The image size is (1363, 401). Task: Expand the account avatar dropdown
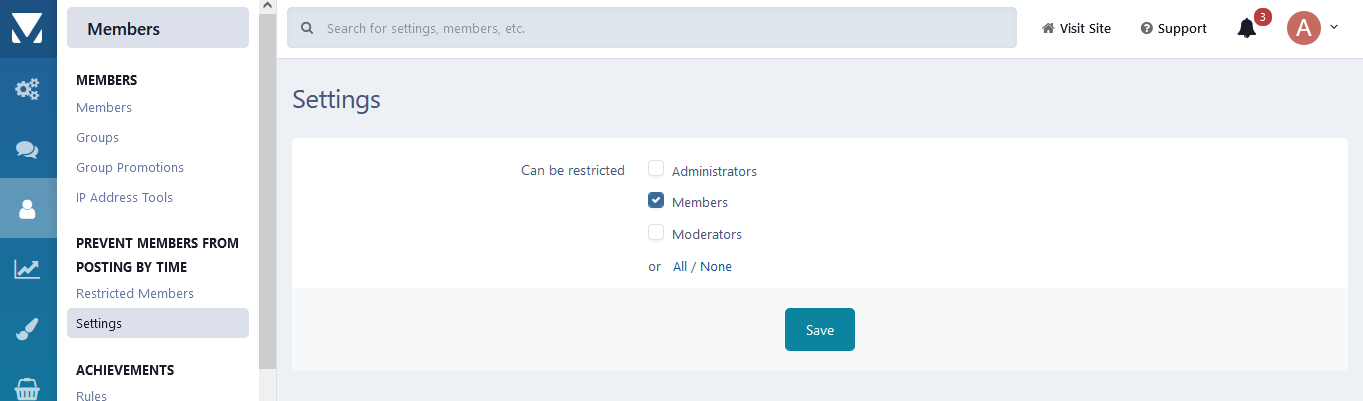1311,28
